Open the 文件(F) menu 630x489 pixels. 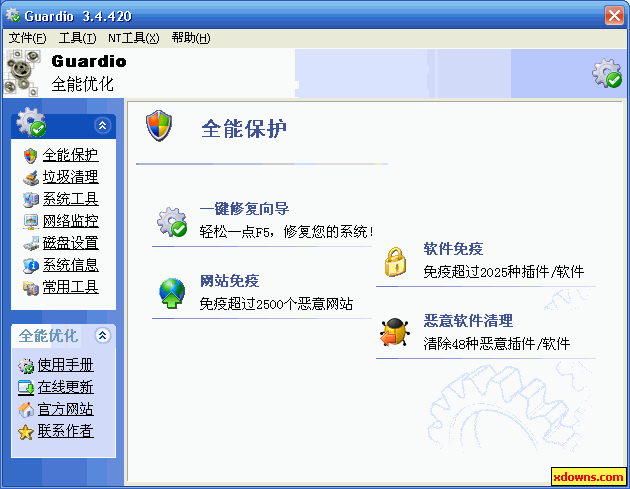[x=27, y=38]
